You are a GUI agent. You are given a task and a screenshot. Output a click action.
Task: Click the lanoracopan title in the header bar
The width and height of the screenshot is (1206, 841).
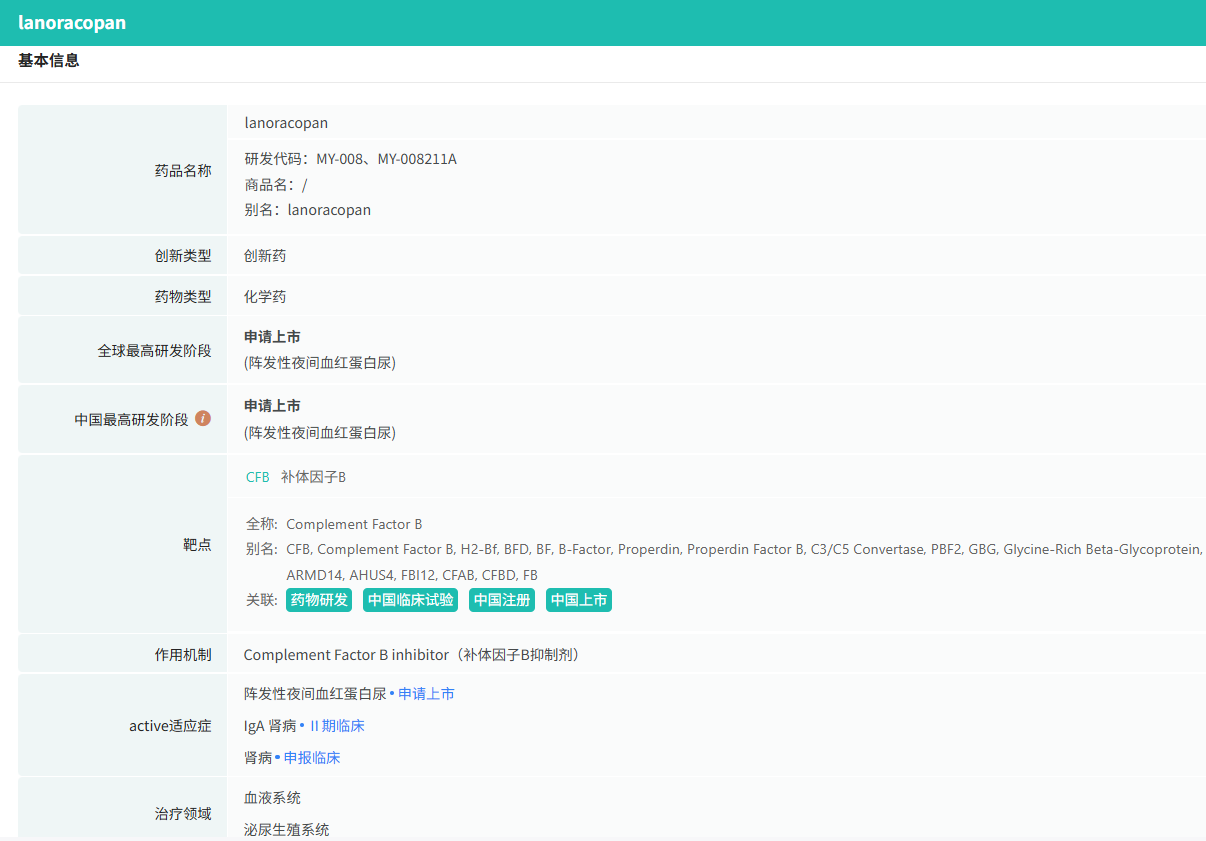(72, 22)
